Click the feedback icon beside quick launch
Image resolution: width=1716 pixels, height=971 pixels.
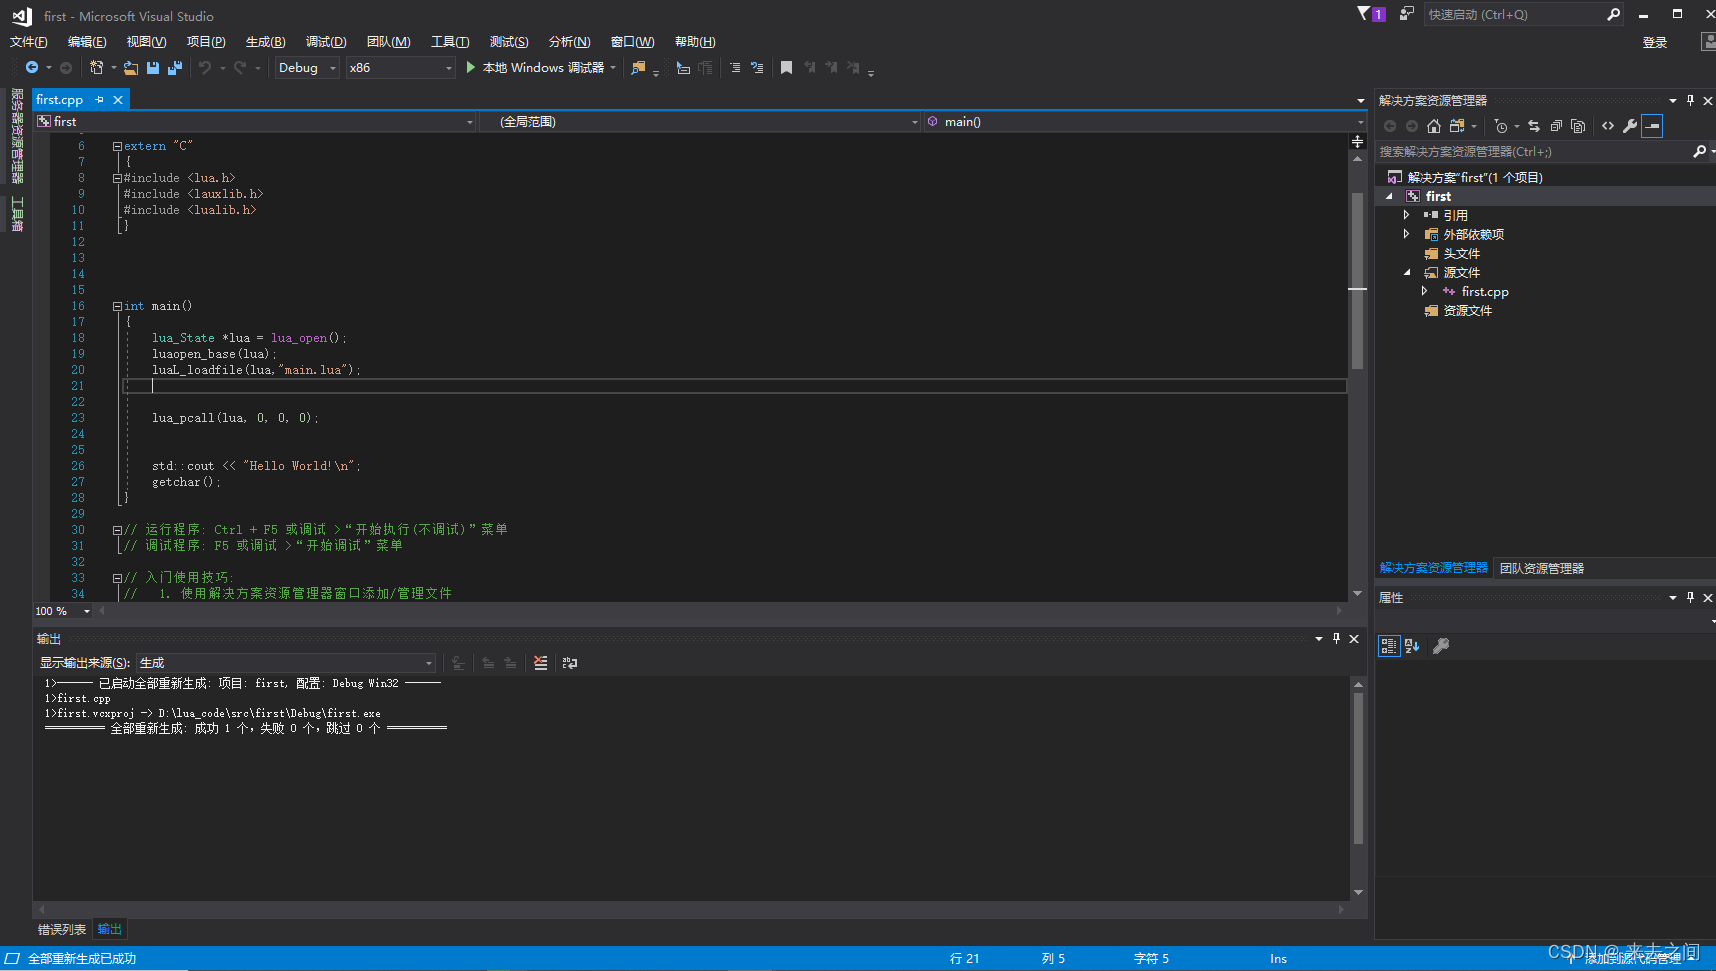pyautogui.click(x=1407, y=14)
